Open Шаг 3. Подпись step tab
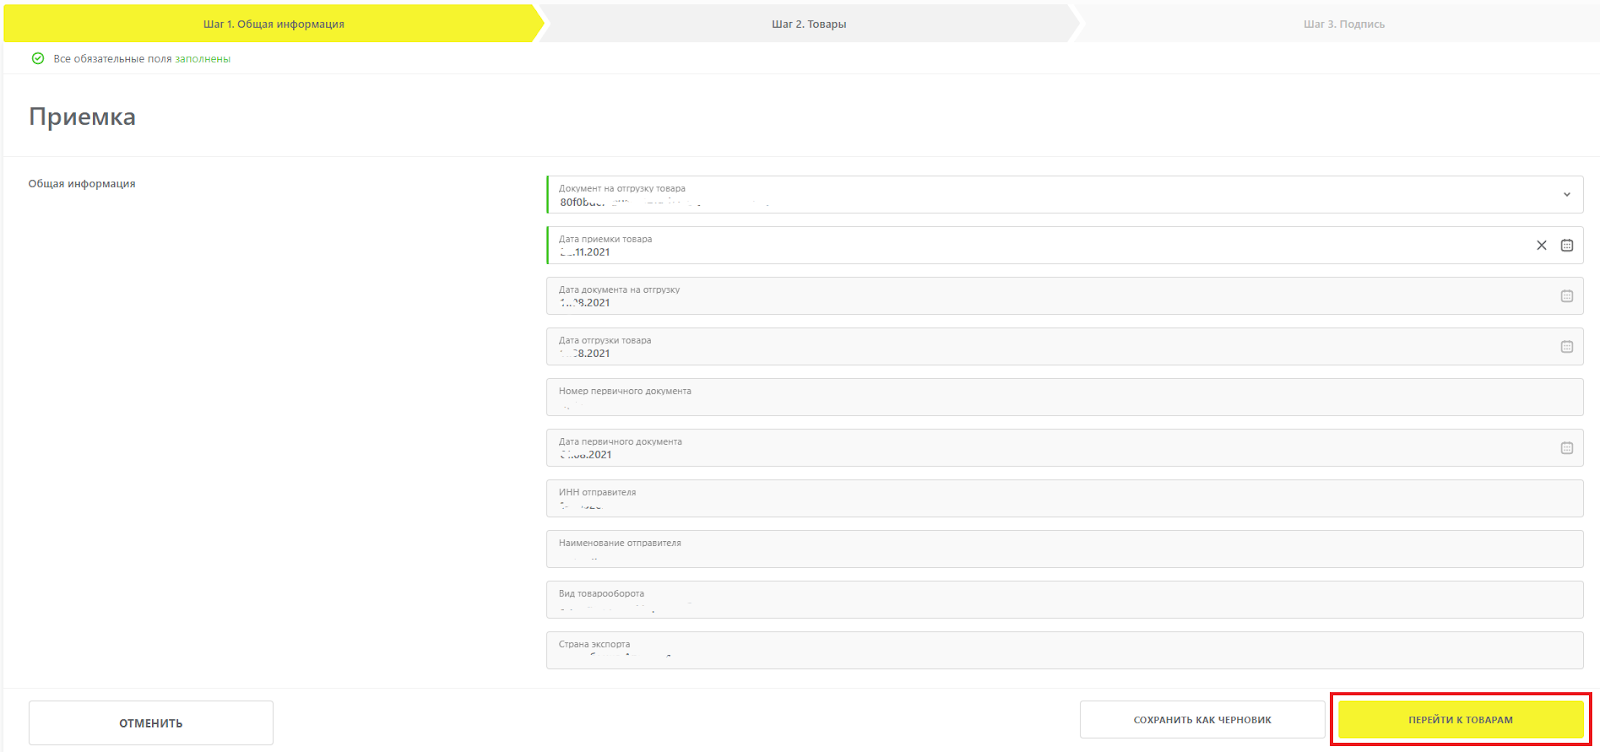 point(1343,23)
